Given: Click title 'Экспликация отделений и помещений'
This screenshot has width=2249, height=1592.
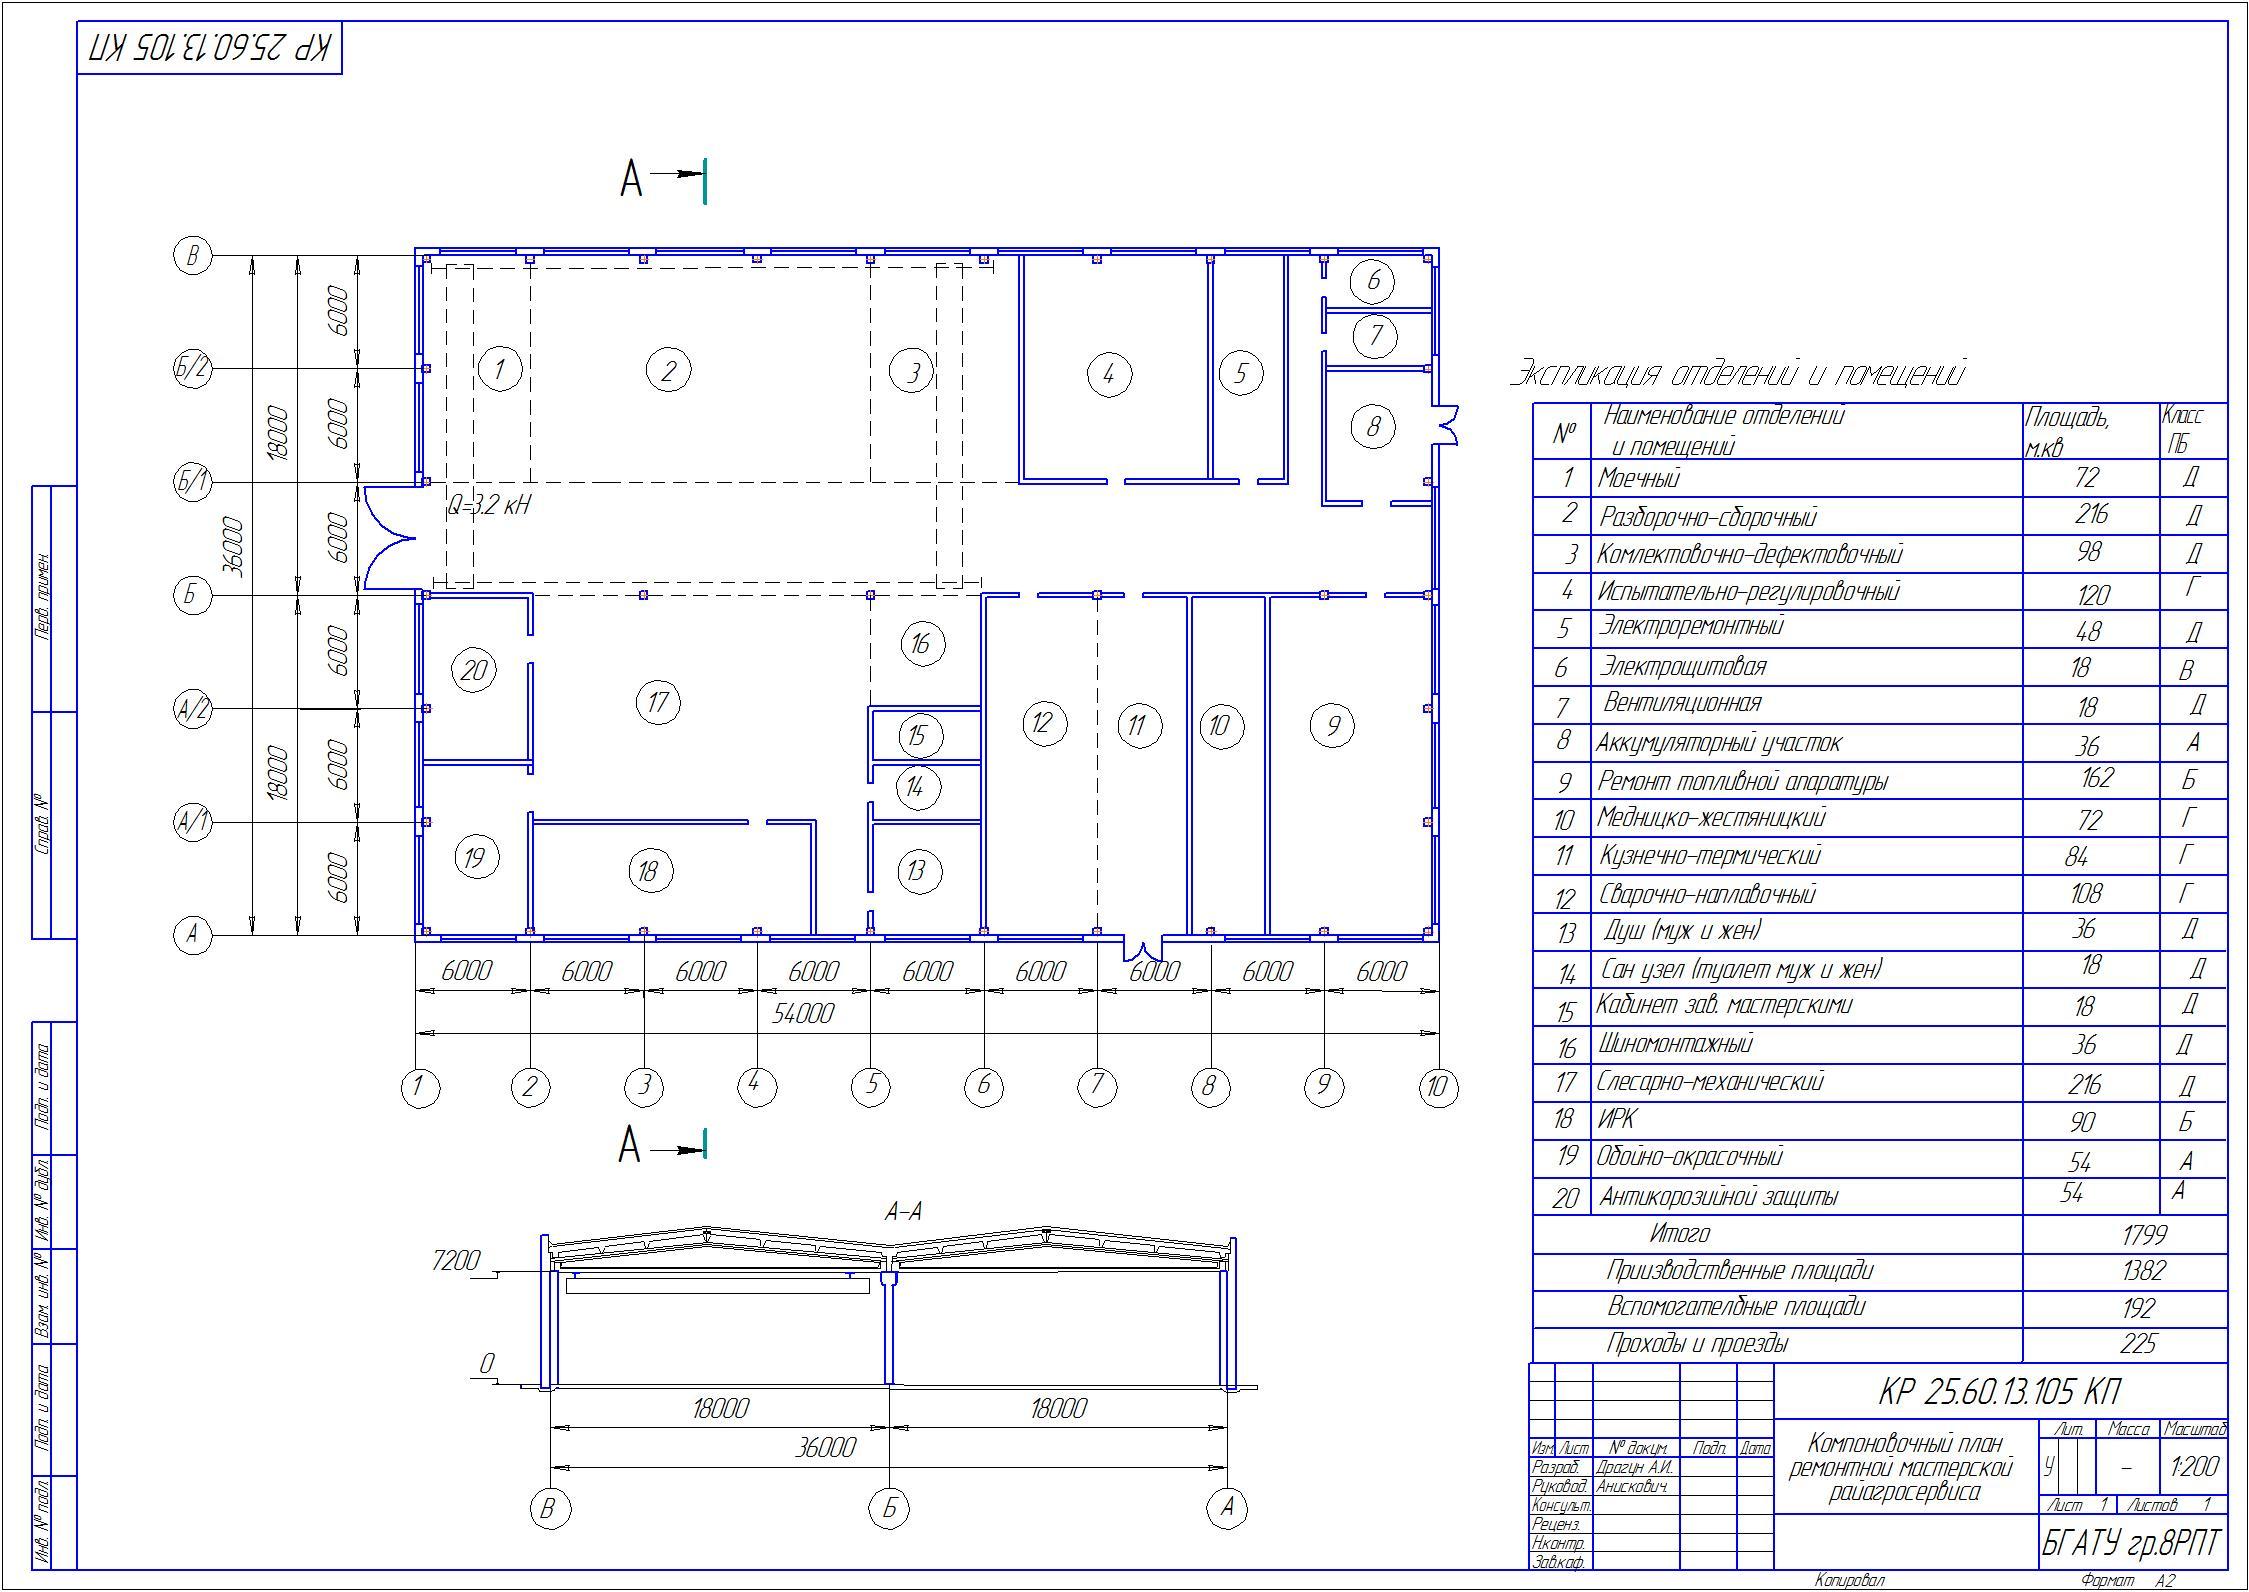Looking at the screenshot, I should 1737,374.
